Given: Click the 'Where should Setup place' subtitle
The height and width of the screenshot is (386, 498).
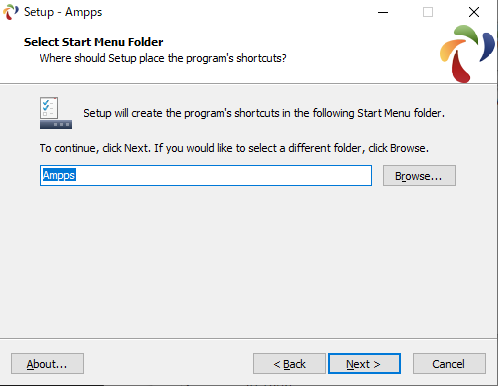Looking at the screenshot, I should tap(163, 58).
